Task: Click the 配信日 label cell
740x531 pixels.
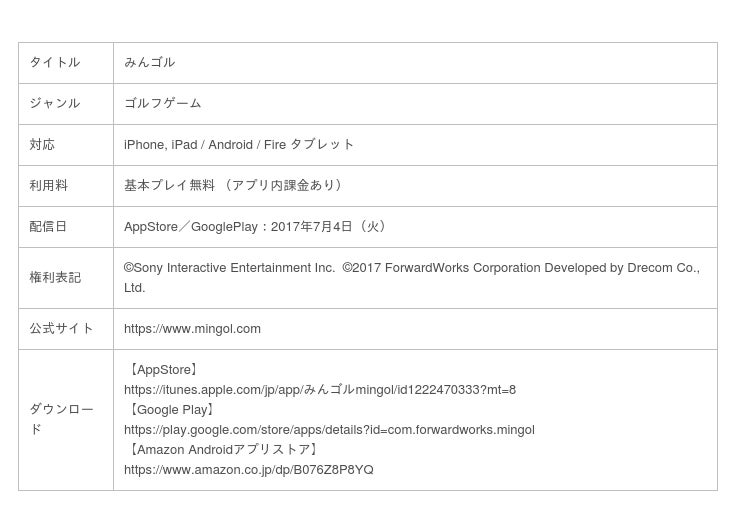Action: tap(49, 227)
